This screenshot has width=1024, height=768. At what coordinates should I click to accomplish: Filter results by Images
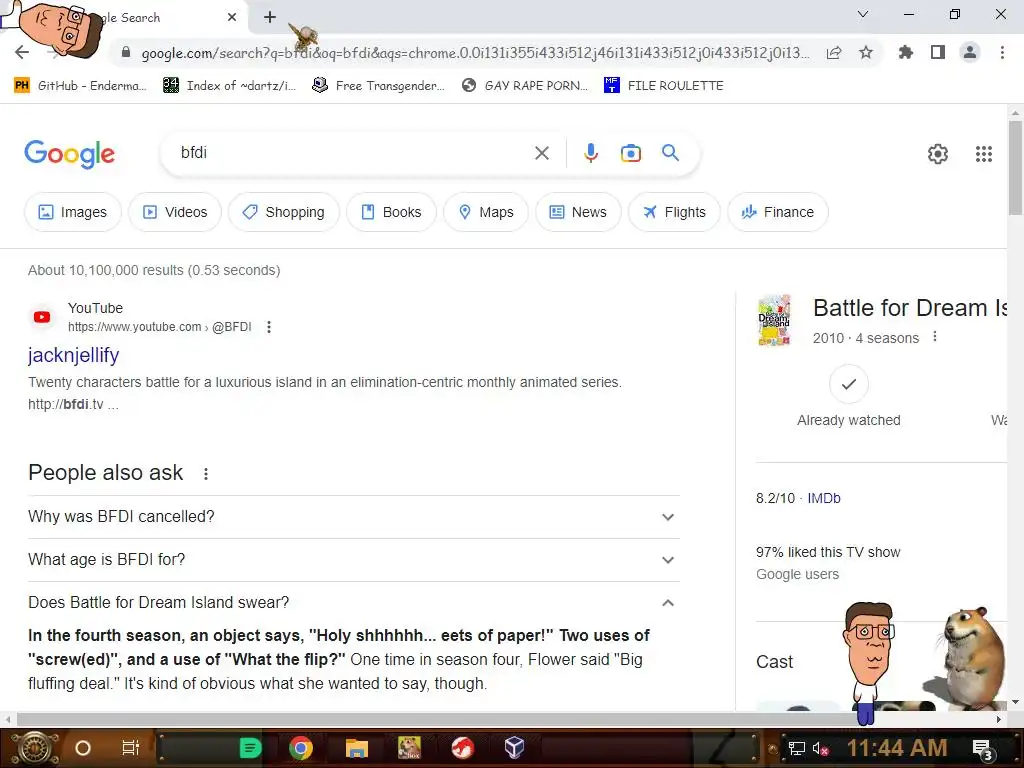coord(72,212)
